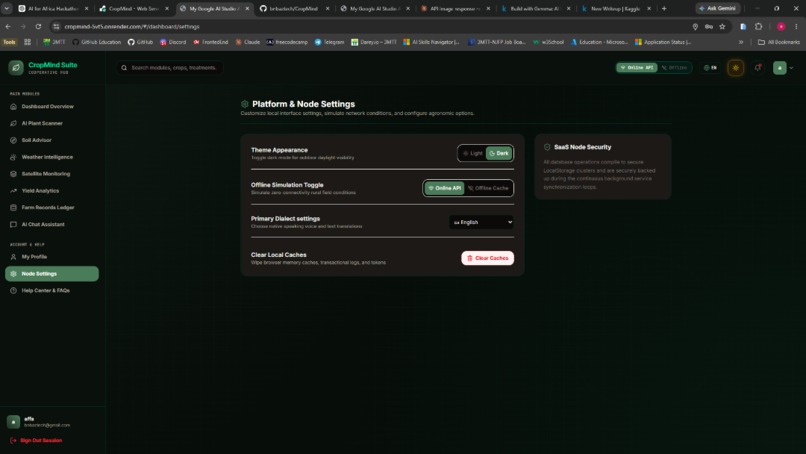This screenshot has width=806, height=454.
Task: Switch header status to Online API
Action: coord(637,67)
